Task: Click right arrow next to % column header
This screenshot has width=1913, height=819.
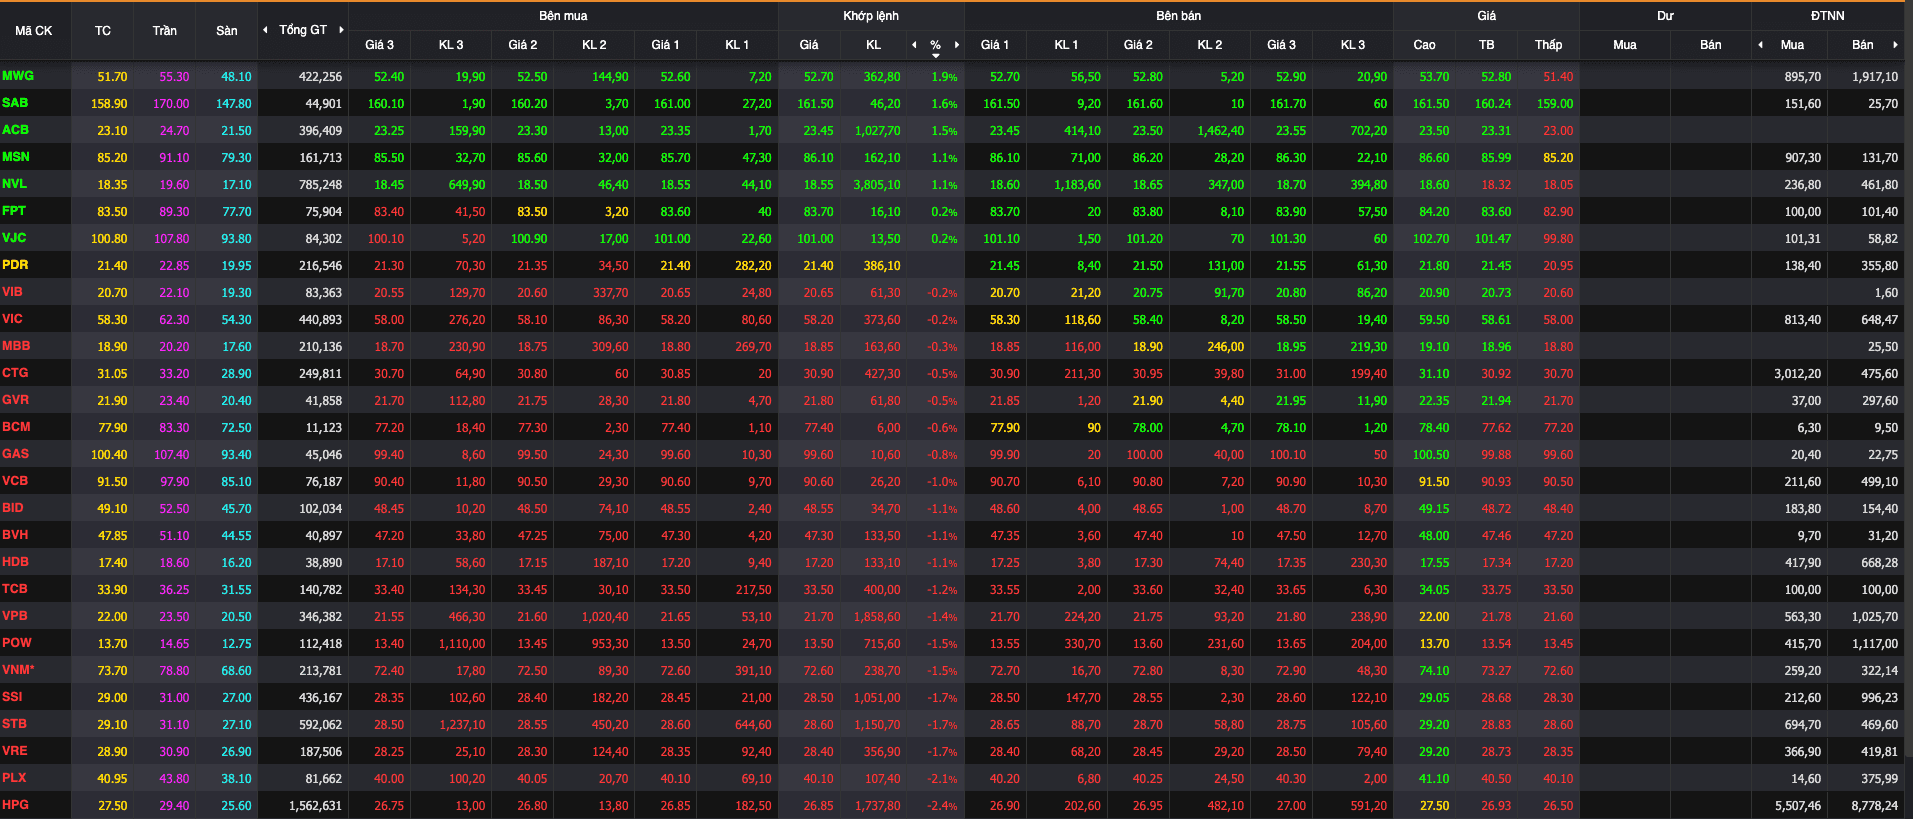Action: click(957, 45)
